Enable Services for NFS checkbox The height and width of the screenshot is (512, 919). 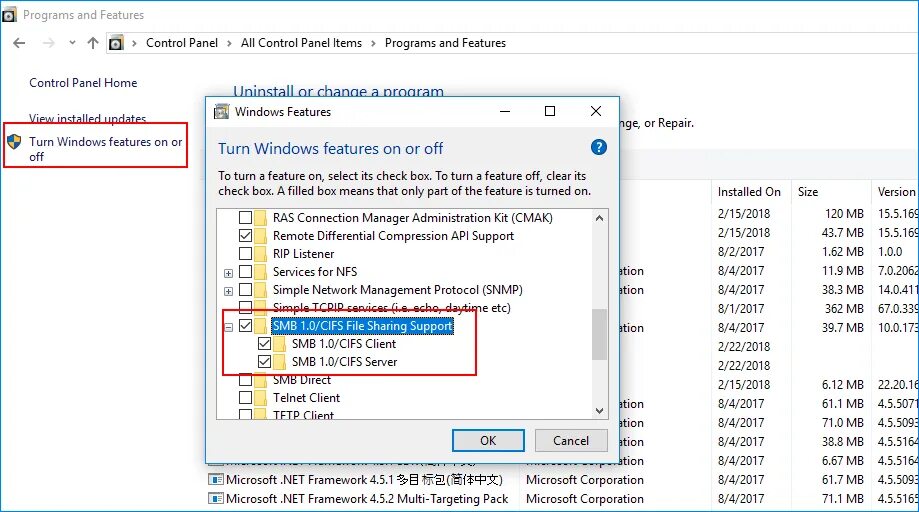tap(246, 272)
